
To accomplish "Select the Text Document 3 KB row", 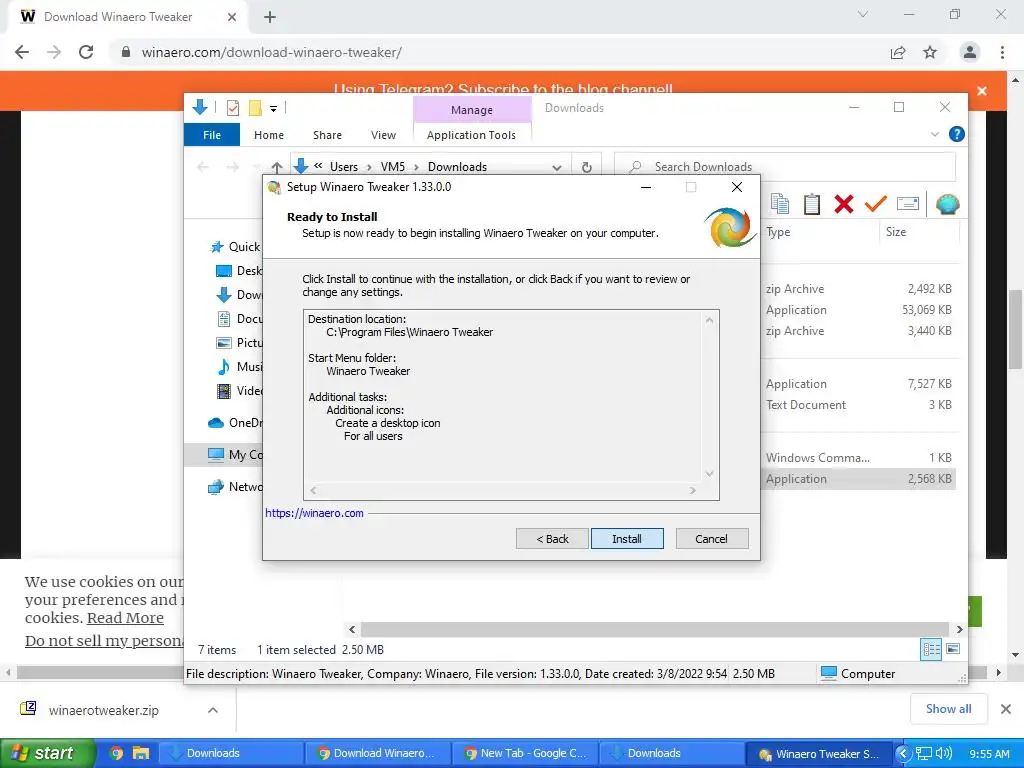I will click(859, 405).
